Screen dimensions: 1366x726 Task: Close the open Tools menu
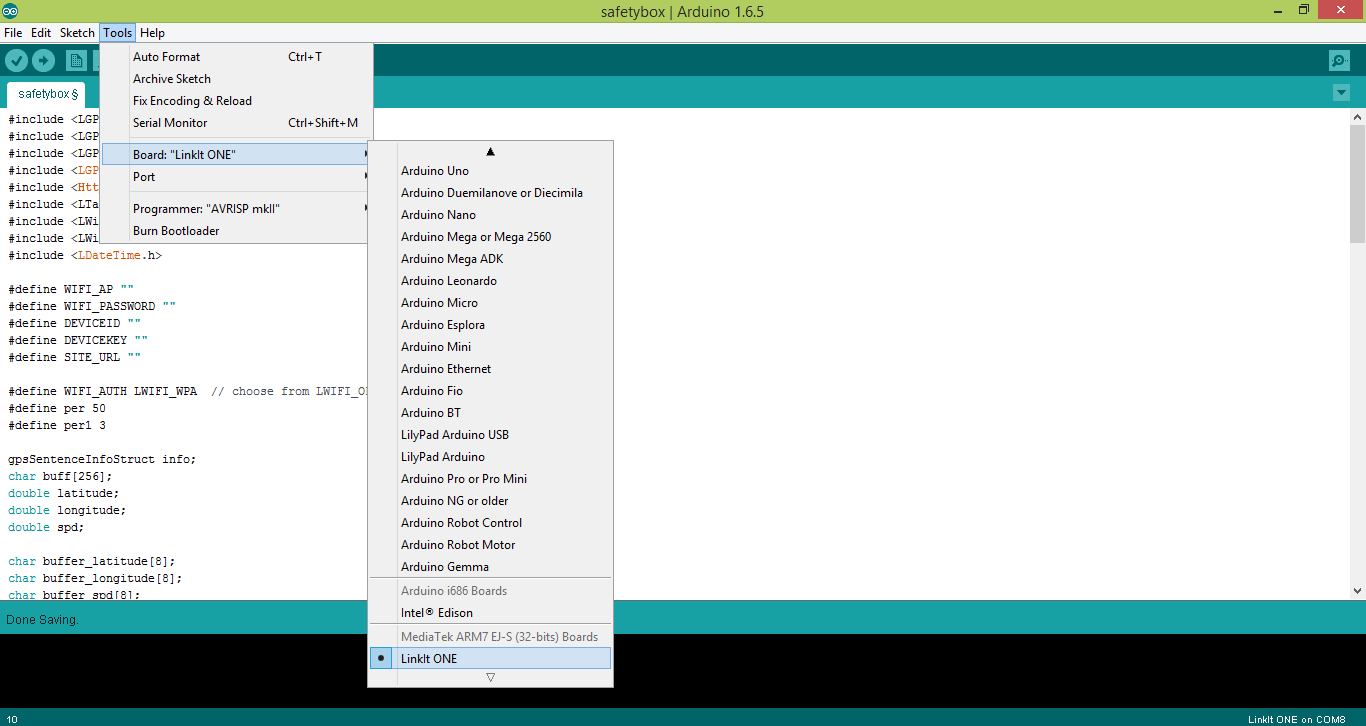click(x=117, y=33)
